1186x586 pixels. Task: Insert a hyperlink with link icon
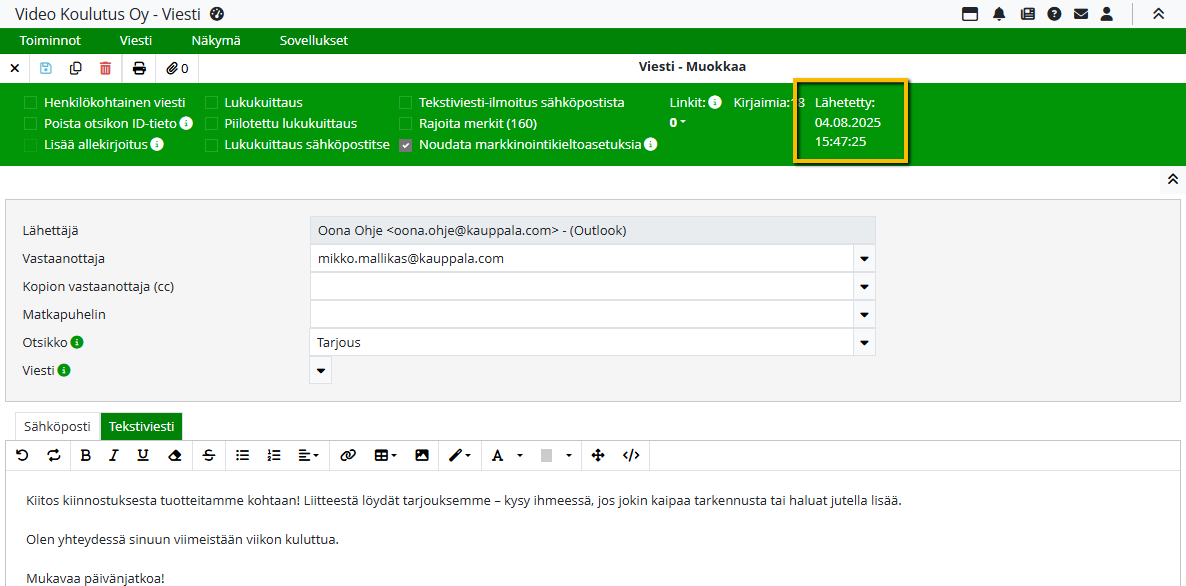348,455
